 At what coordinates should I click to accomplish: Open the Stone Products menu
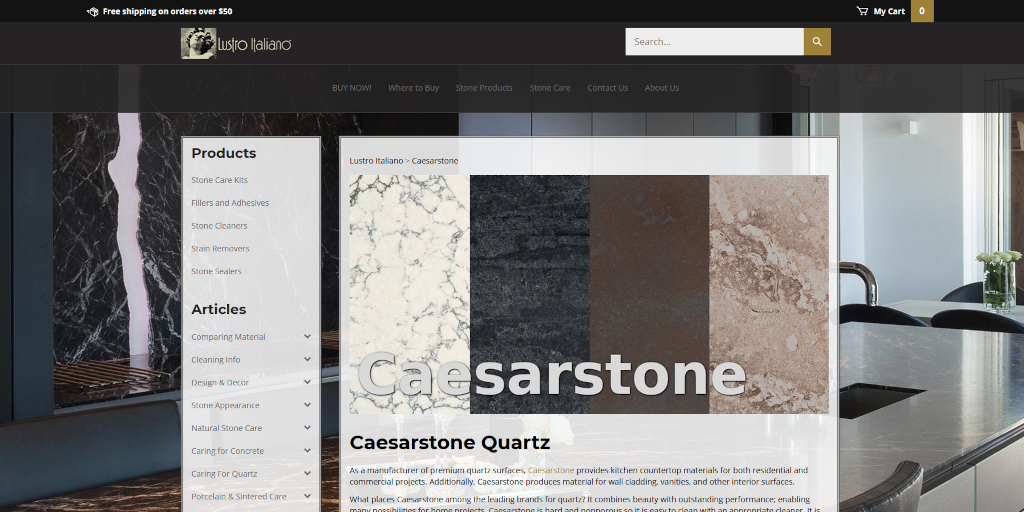click(x=484, y=88)
